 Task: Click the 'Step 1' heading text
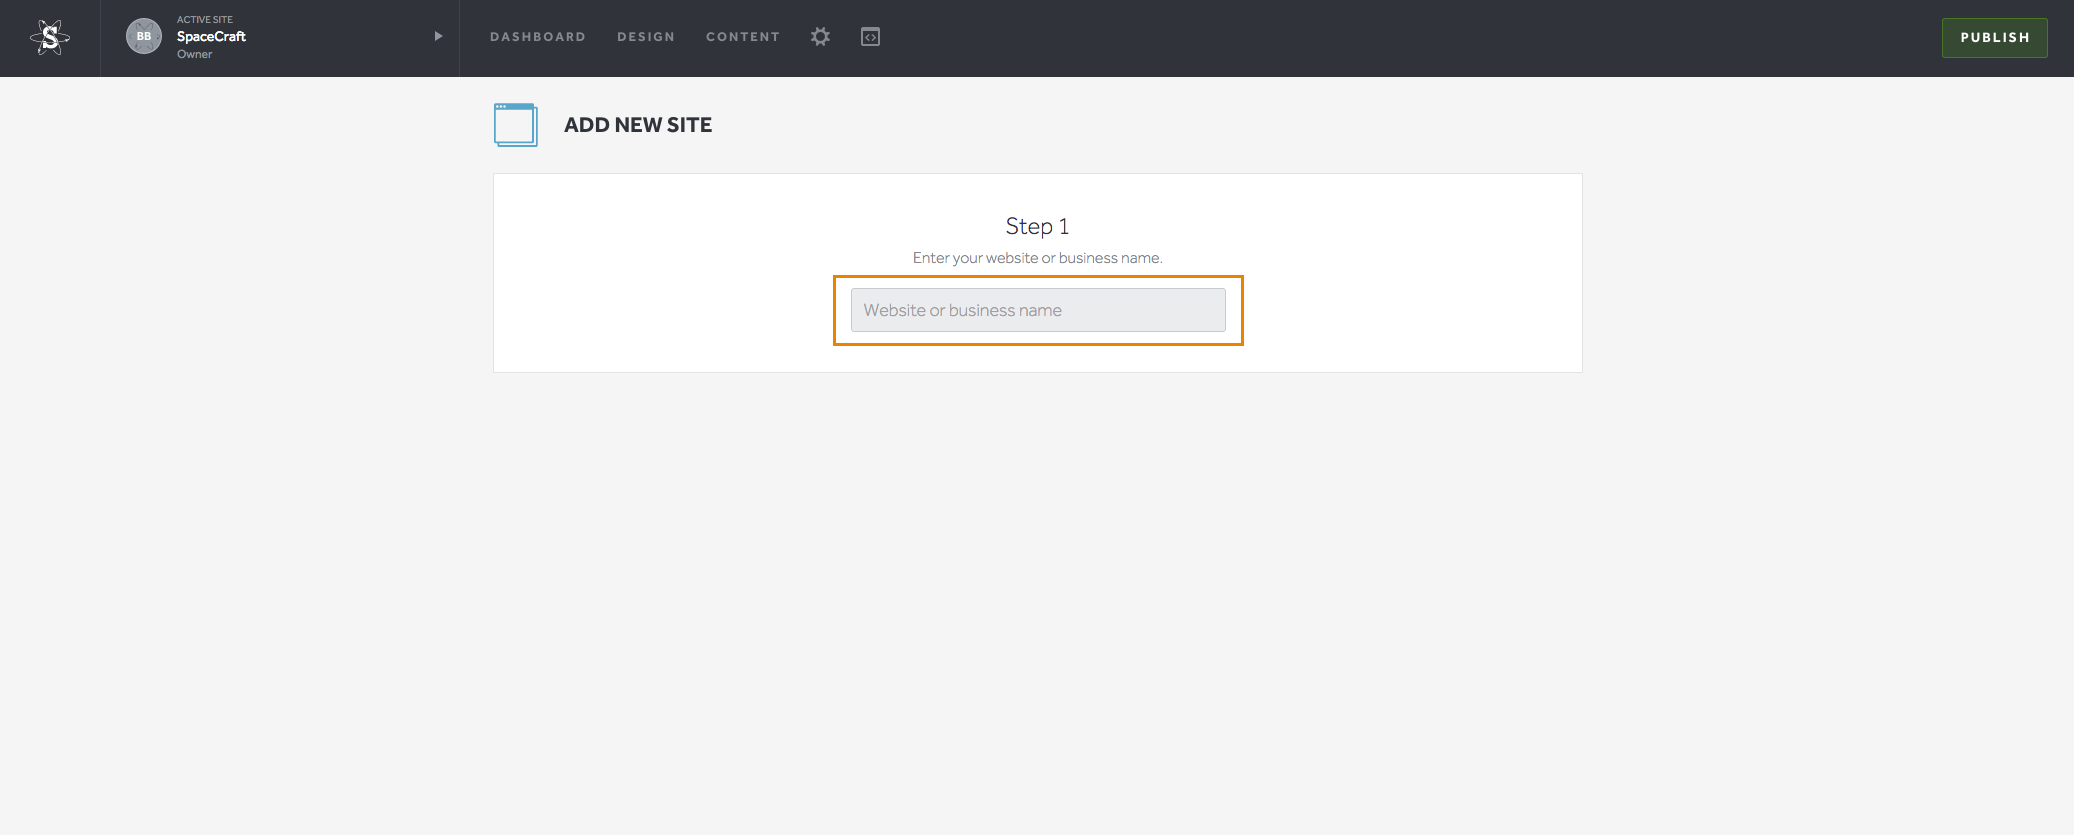[1037, 227]
